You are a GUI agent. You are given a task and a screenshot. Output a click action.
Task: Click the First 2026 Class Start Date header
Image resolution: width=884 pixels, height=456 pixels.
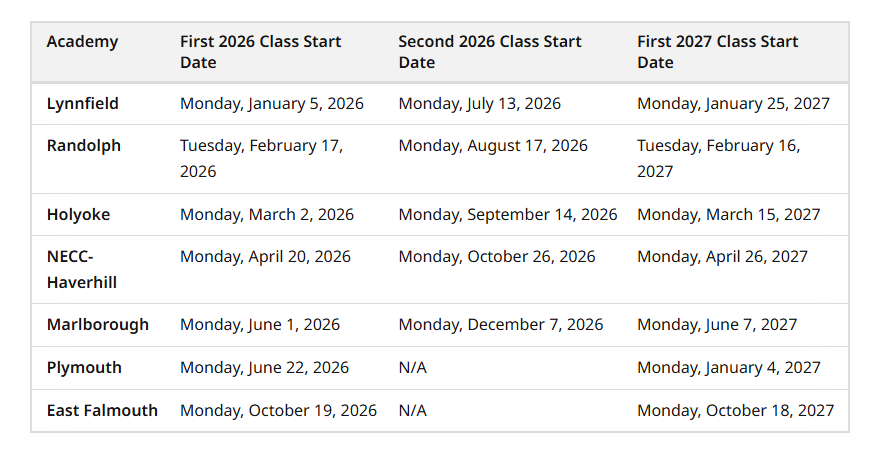[260, 52]
